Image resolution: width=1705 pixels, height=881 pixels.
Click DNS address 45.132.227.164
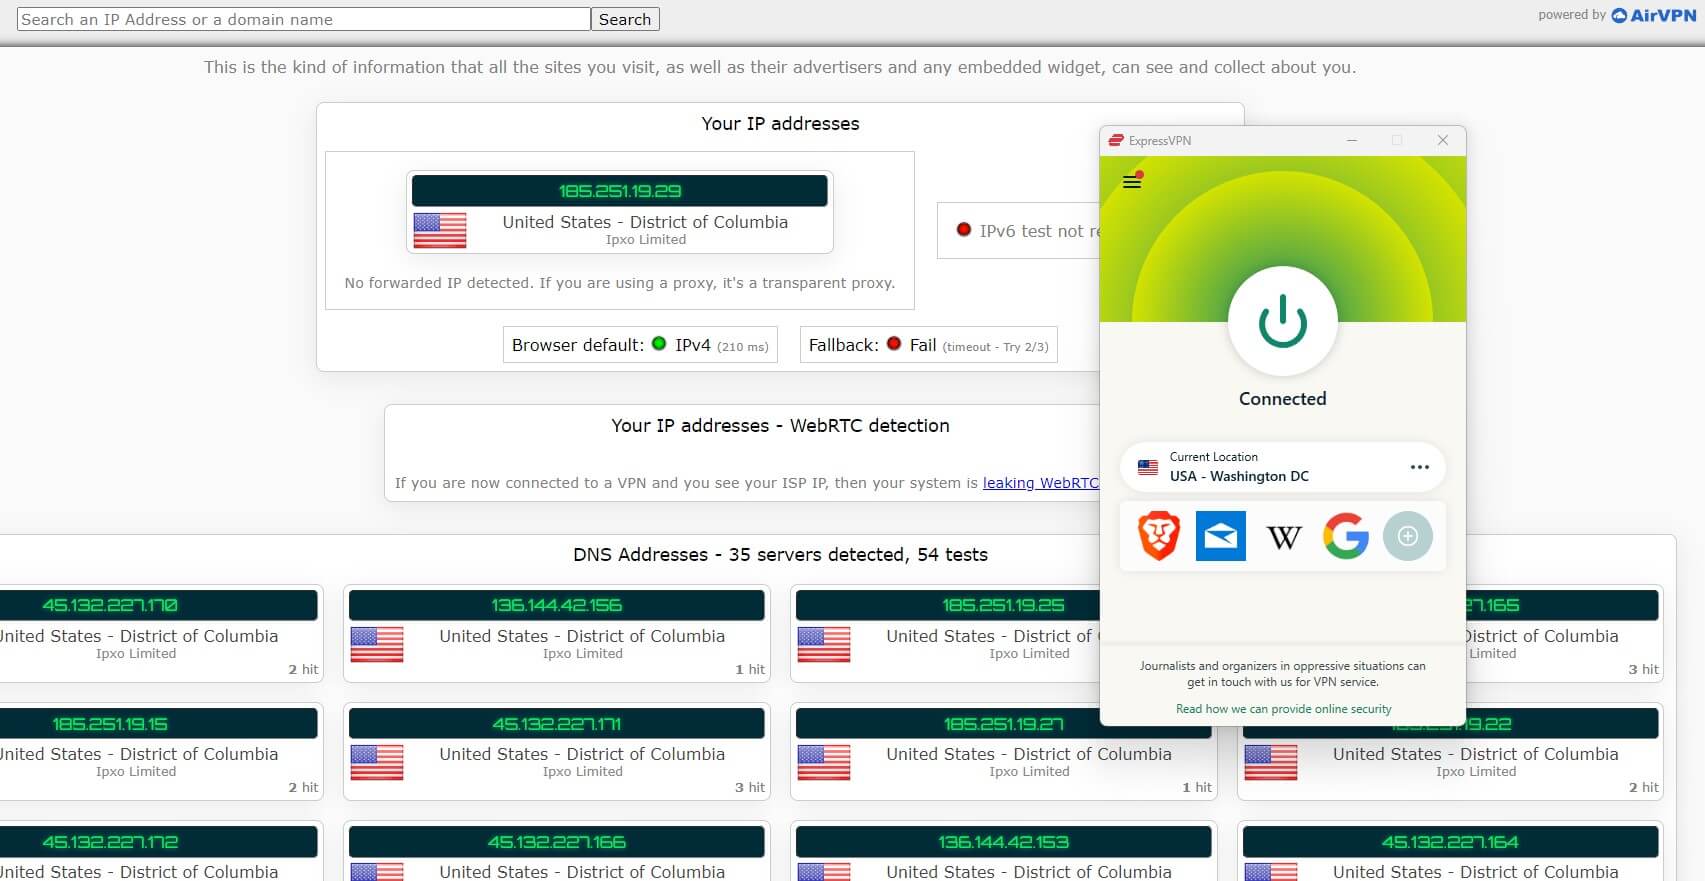coord(1450,842)
